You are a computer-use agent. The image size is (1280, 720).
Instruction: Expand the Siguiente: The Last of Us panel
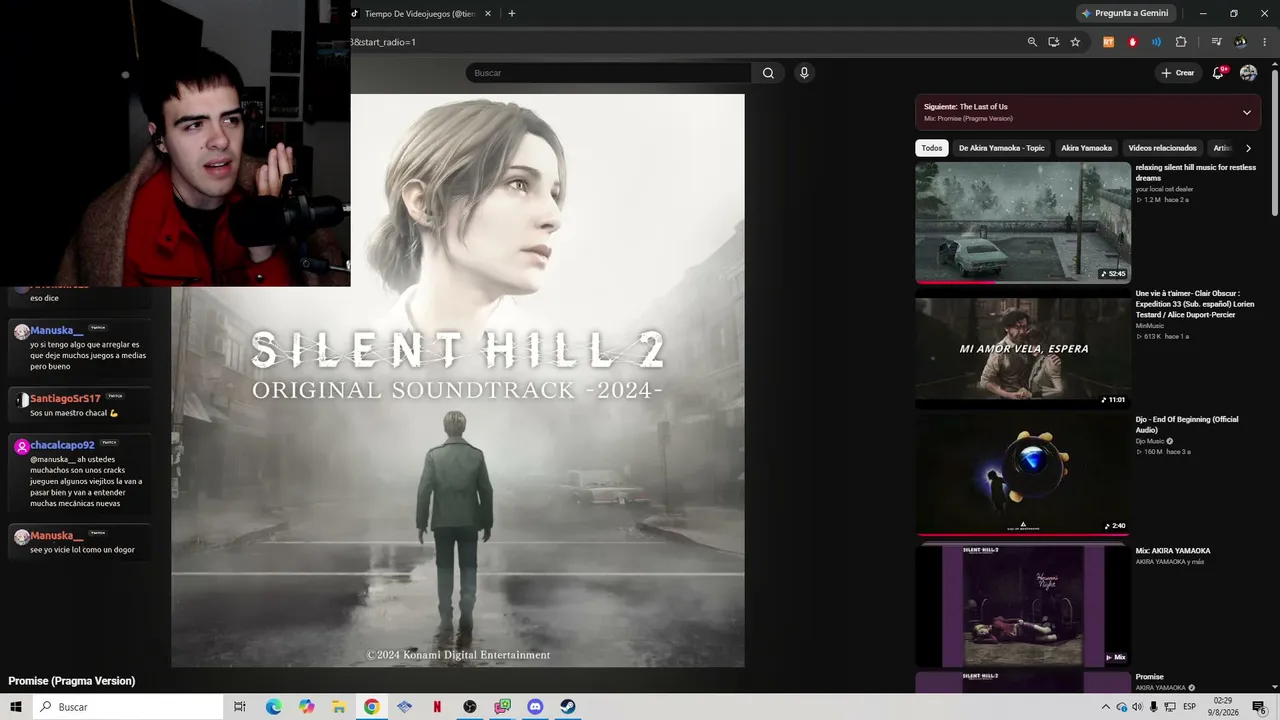point(1246,112)
